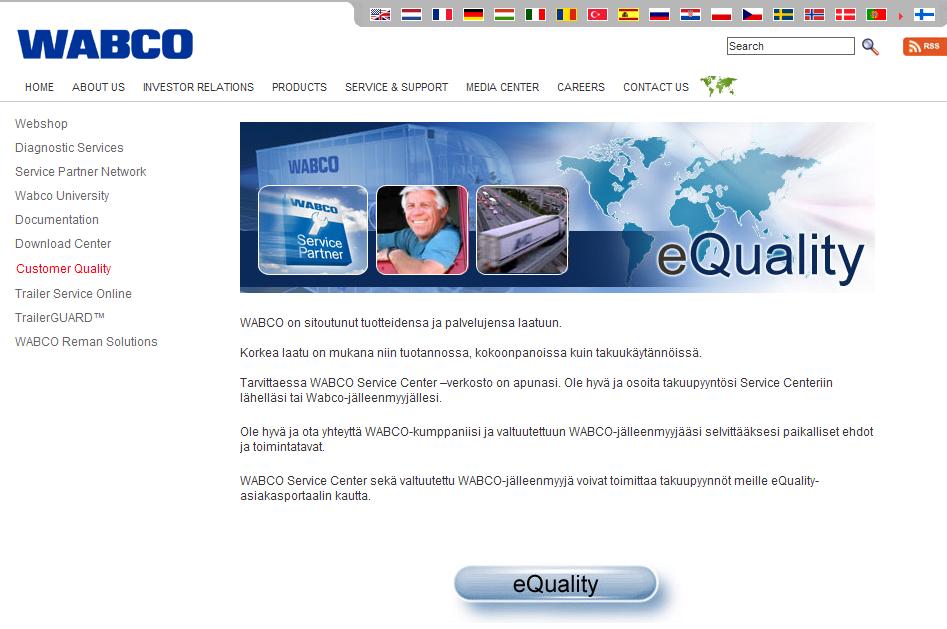Open the PRODUCTS menu
This screenshot has height=629, width=947.
point(299,87)
